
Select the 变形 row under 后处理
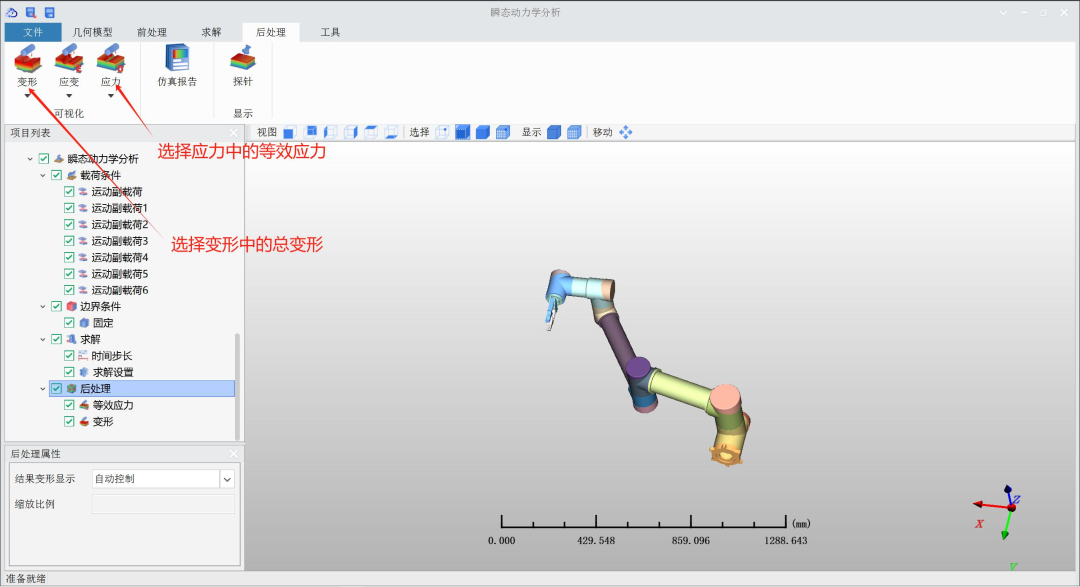[x=103, y=422]
